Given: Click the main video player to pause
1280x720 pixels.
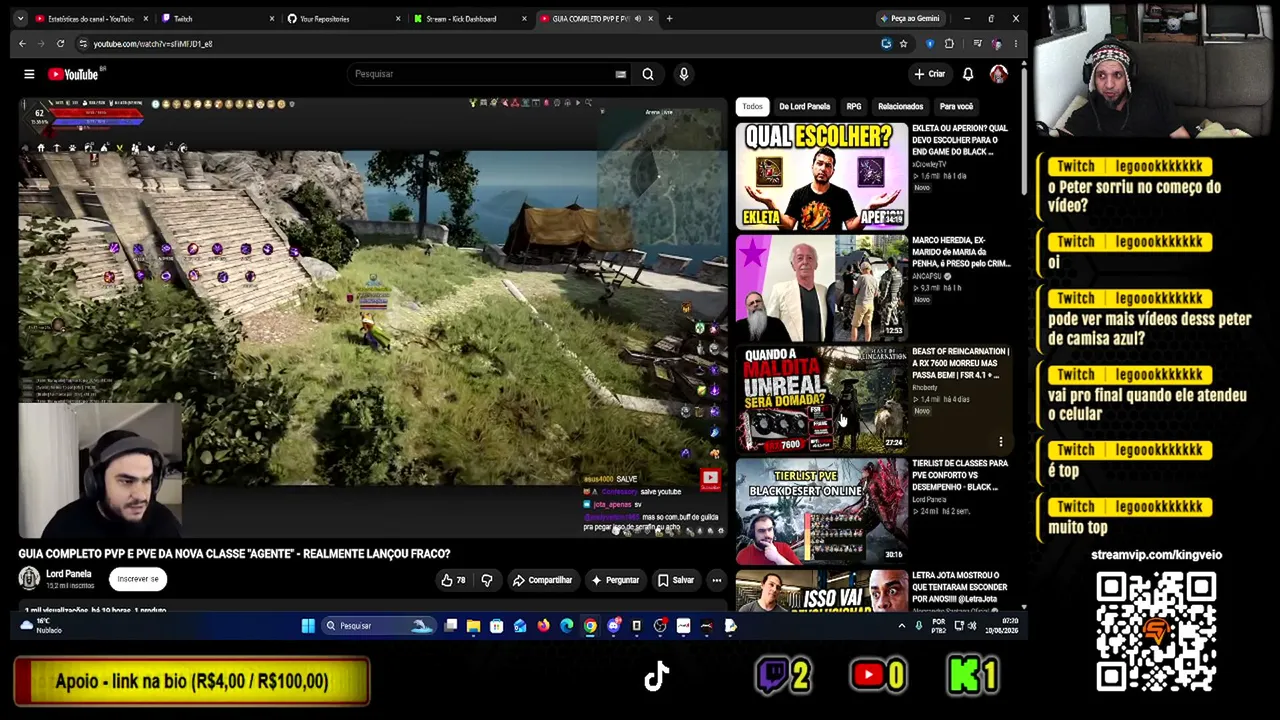Looking at the screenshot, I should (x=372, y=318).
